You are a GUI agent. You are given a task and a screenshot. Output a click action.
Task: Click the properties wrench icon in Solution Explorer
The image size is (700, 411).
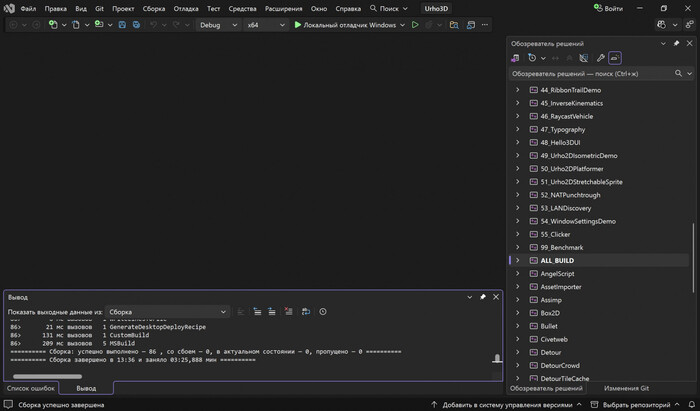pos(601,58)
